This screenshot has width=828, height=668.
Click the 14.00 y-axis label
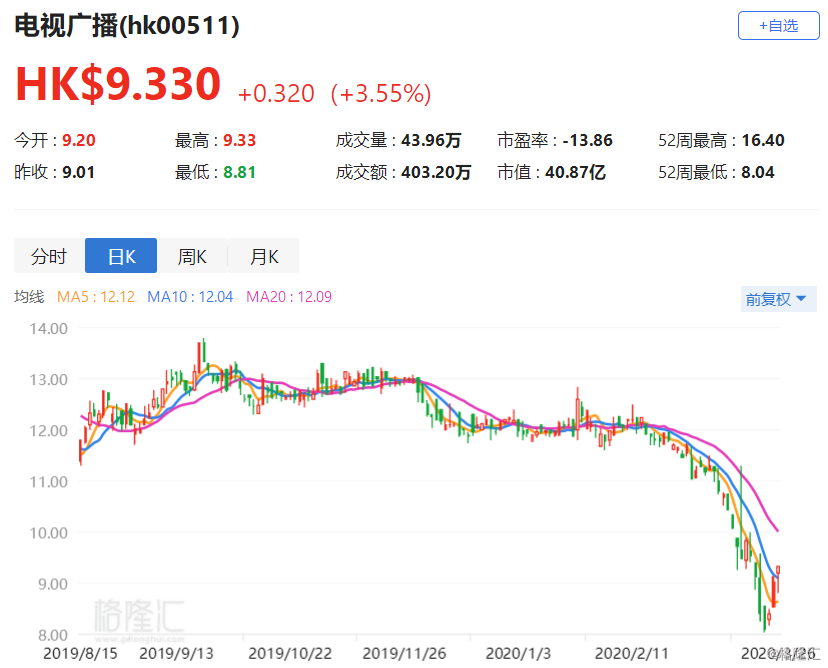pos(49,328)
